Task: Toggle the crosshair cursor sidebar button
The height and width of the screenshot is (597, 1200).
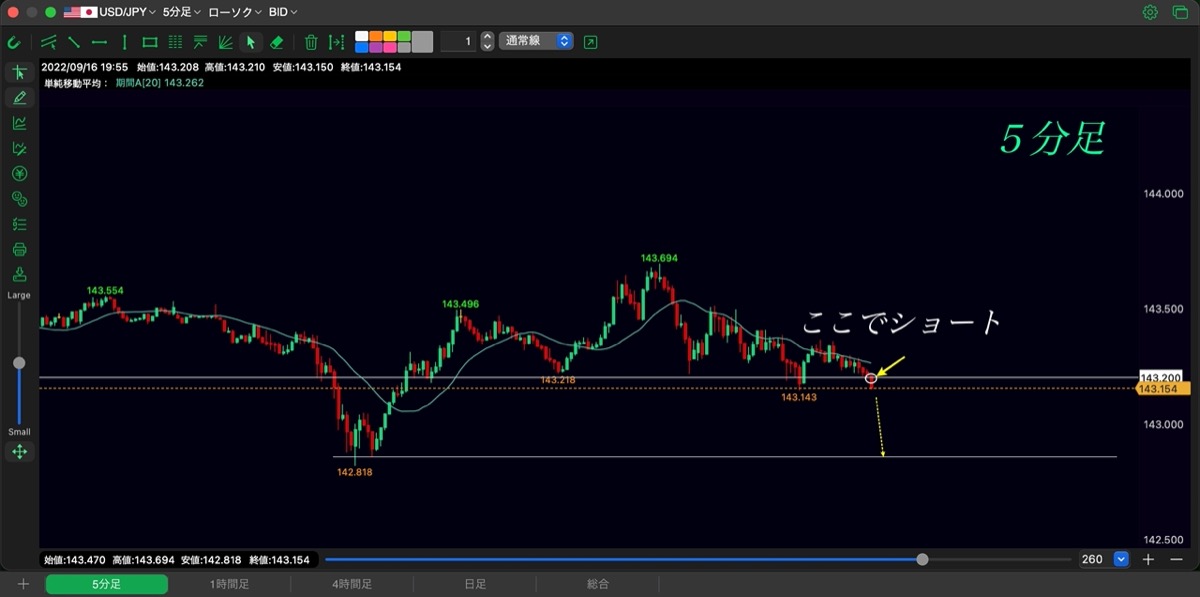Action: pos(19,72)
